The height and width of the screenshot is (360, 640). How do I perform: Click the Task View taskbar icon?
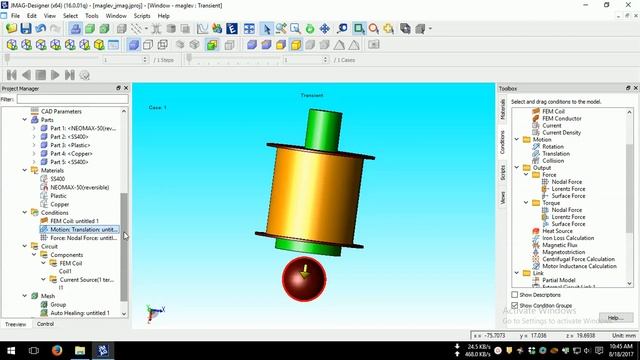[34, 350]
